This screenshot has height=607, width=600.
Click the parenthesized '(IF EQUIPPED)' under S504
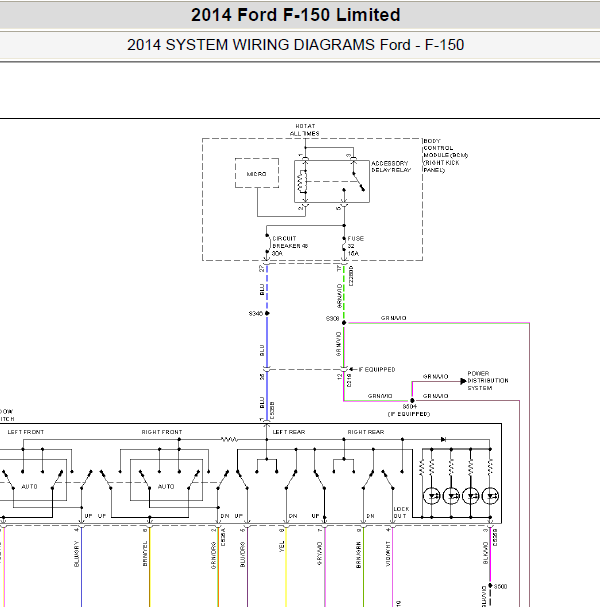pyautogui.click(x=409, y=414)
